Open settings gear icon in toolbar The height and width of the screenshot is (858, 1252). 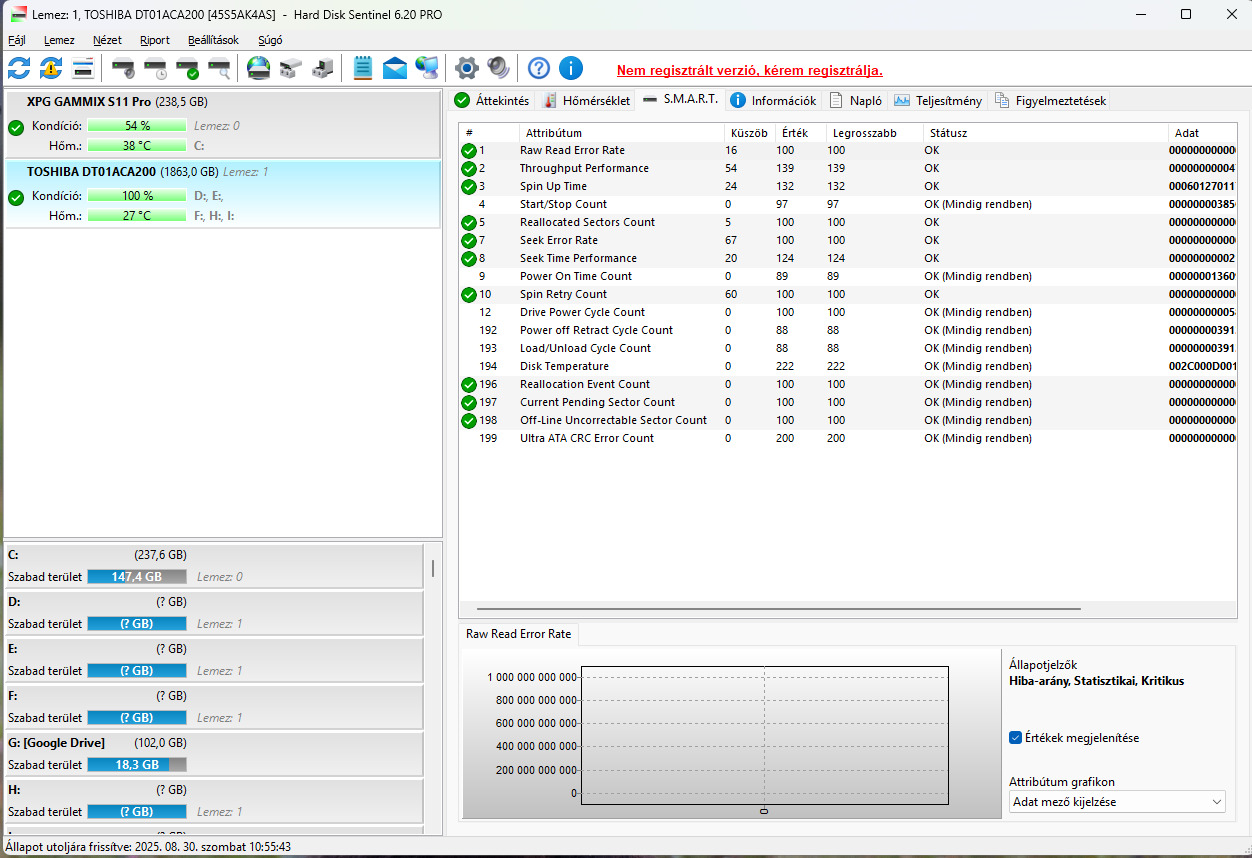pyautogui.click(x=466, y=68)
